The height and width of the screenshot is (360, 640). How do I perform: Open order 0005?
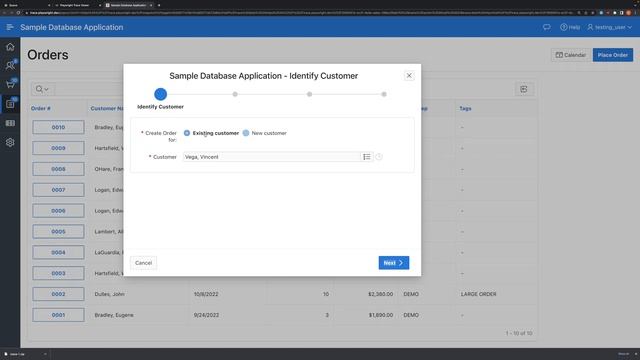coord(58,231)
